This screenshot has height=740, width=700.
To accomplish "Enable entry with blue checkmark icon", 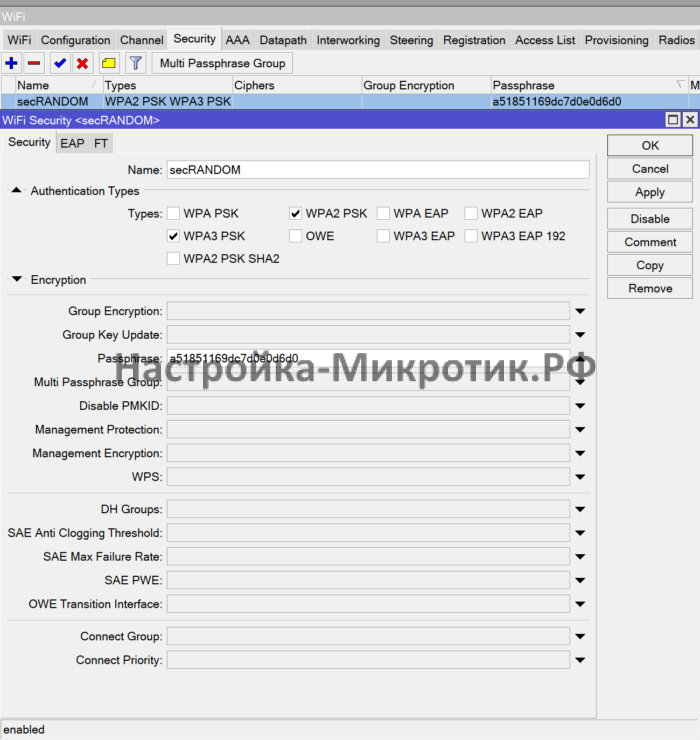I will 60,63.
